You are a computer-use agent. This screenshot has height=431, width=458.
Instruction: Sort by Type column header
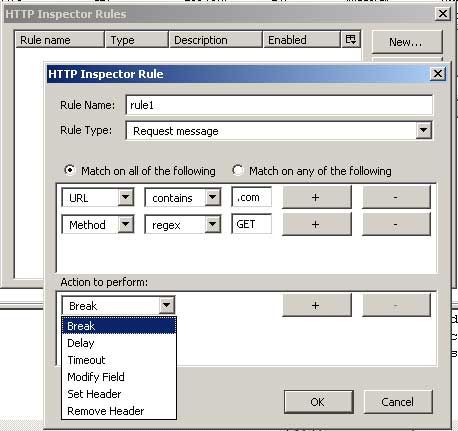137,40
